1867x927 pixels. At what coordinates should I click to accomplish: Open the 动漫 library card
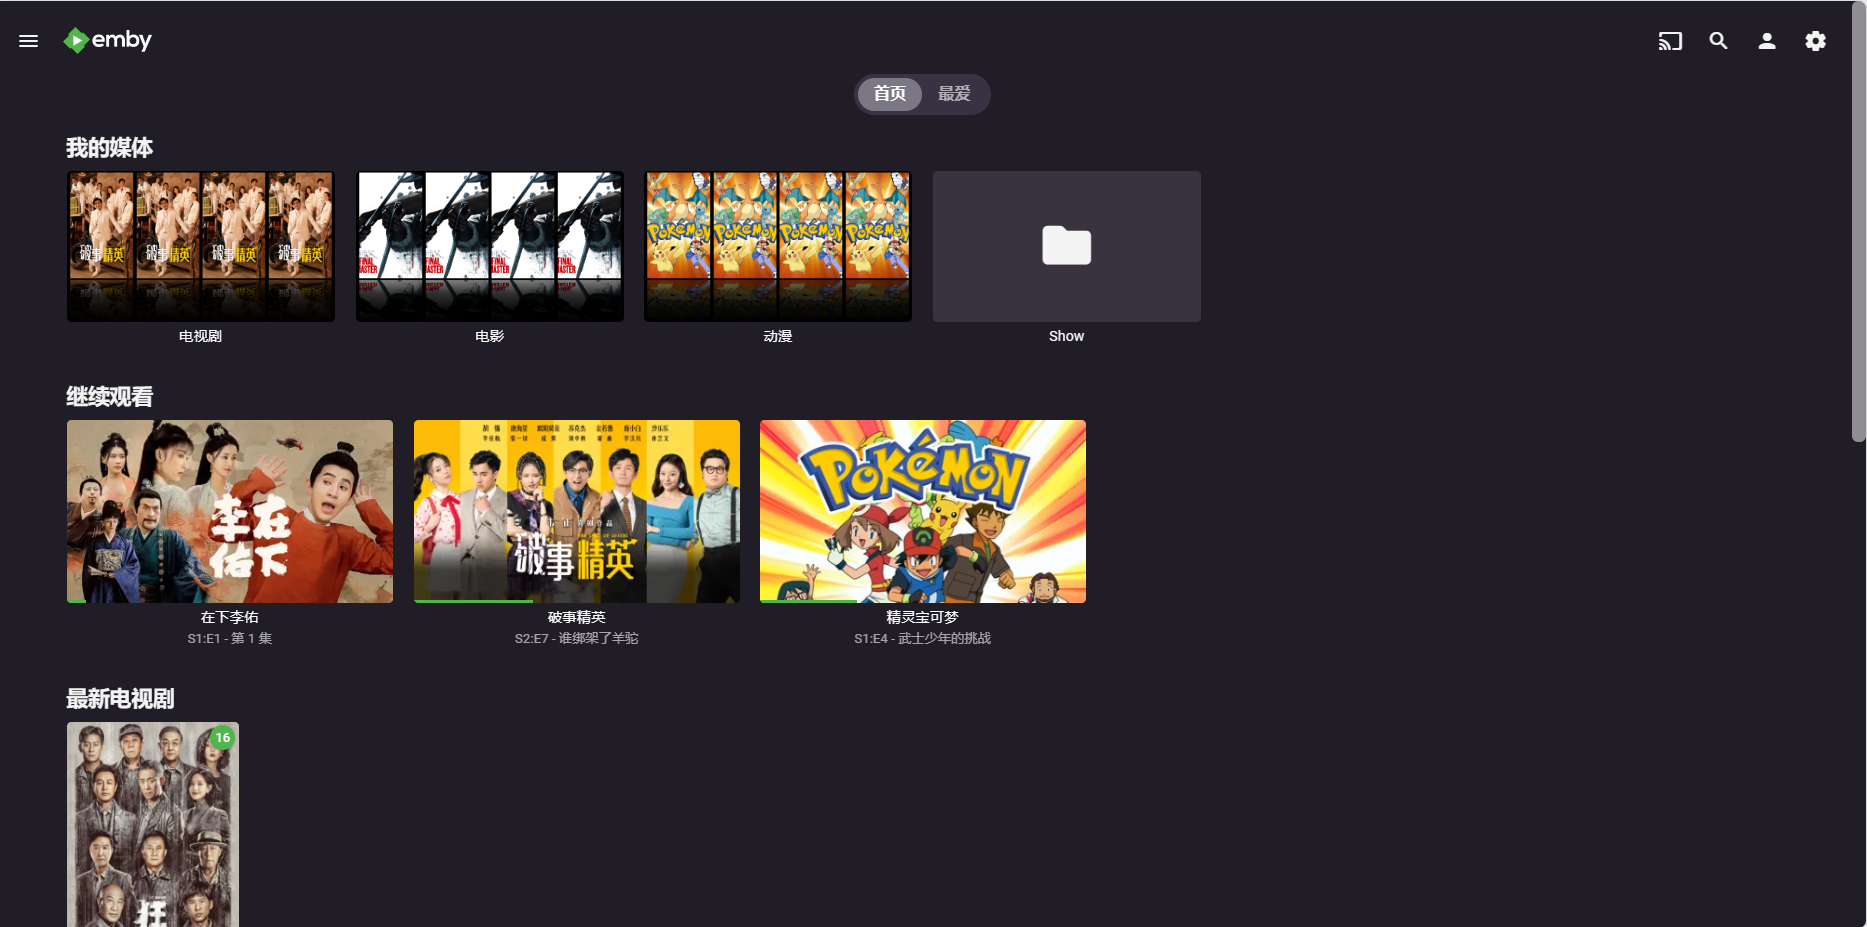[778, 246]
